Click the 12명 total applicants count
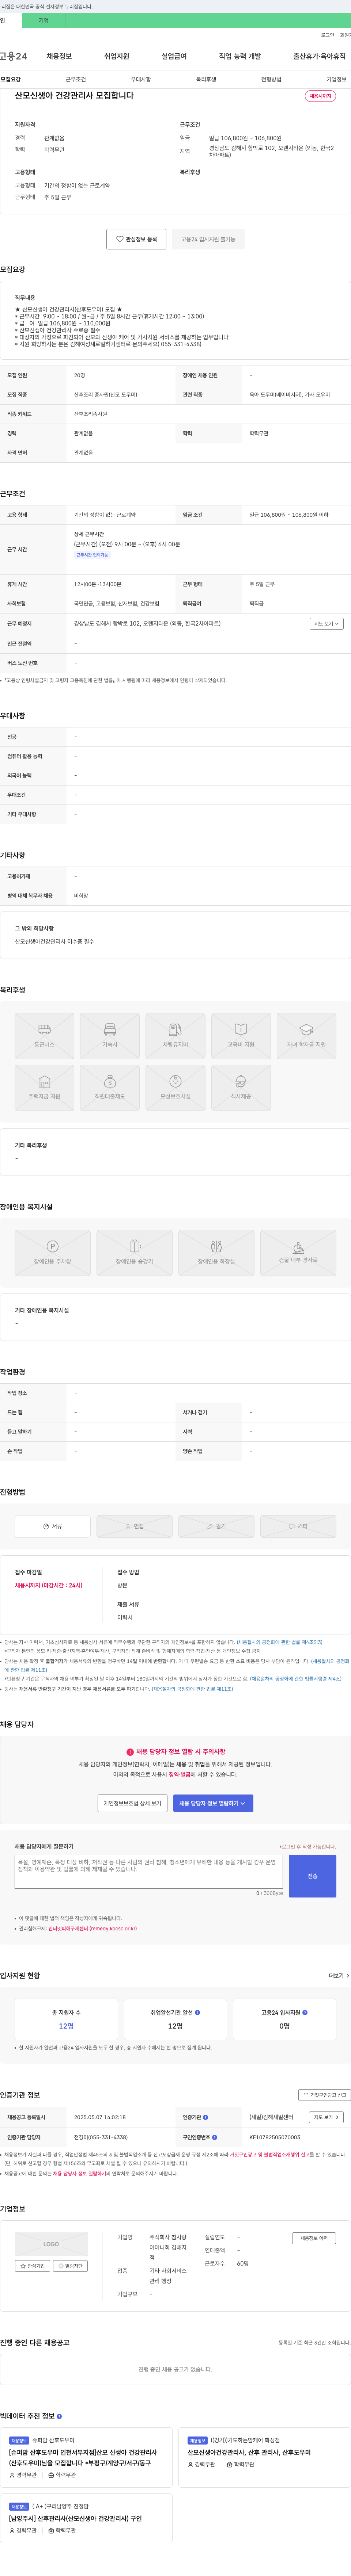The height and width of the screenshot is (2576, 351). pyautogui.click(x=66, y=2026)
